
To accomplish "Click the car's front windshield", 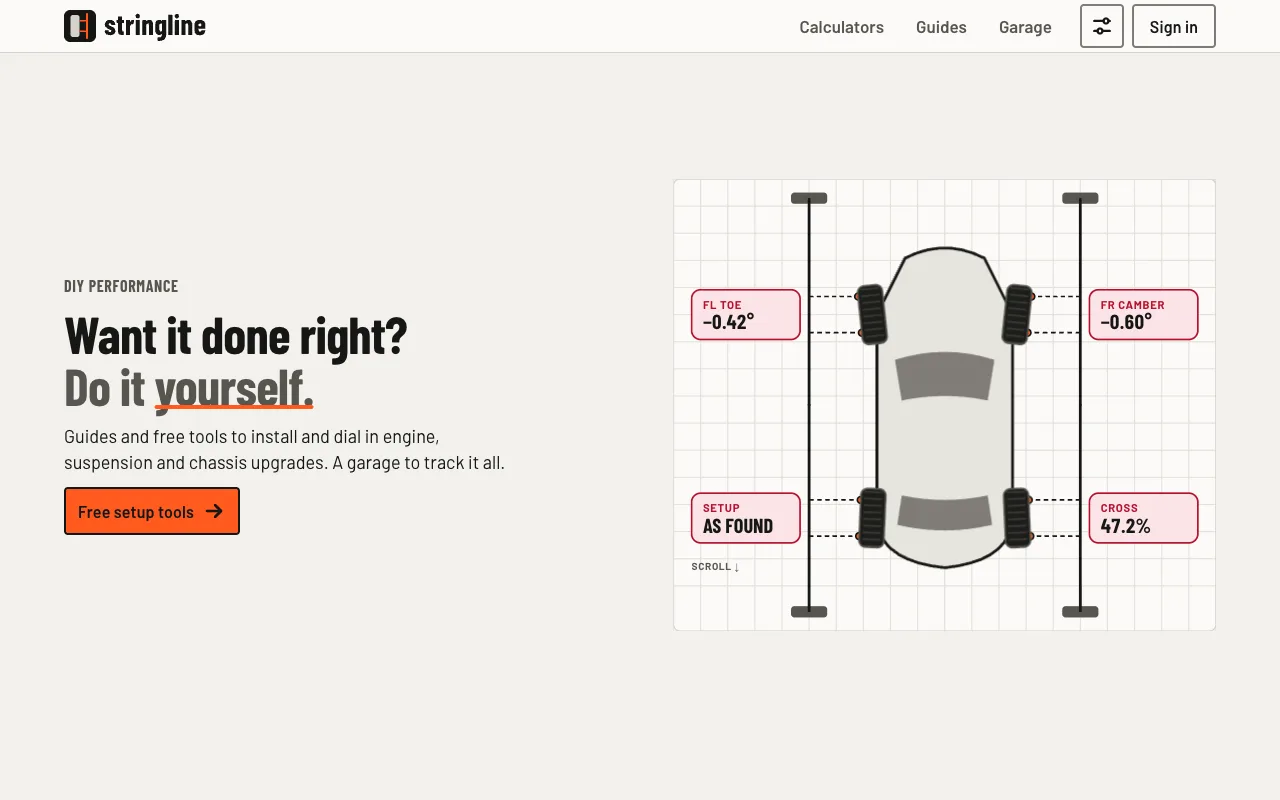I will (x=945, y=377).
